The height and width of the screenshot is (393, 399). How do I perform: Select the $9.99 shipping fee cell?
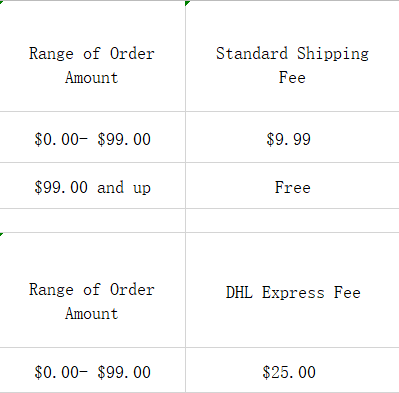[x=292, y=137]
